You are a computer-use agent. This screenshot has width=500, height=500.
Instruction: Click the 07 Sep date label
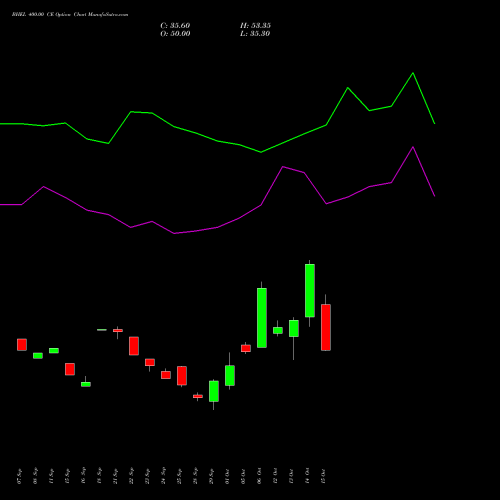coord(19,476)
